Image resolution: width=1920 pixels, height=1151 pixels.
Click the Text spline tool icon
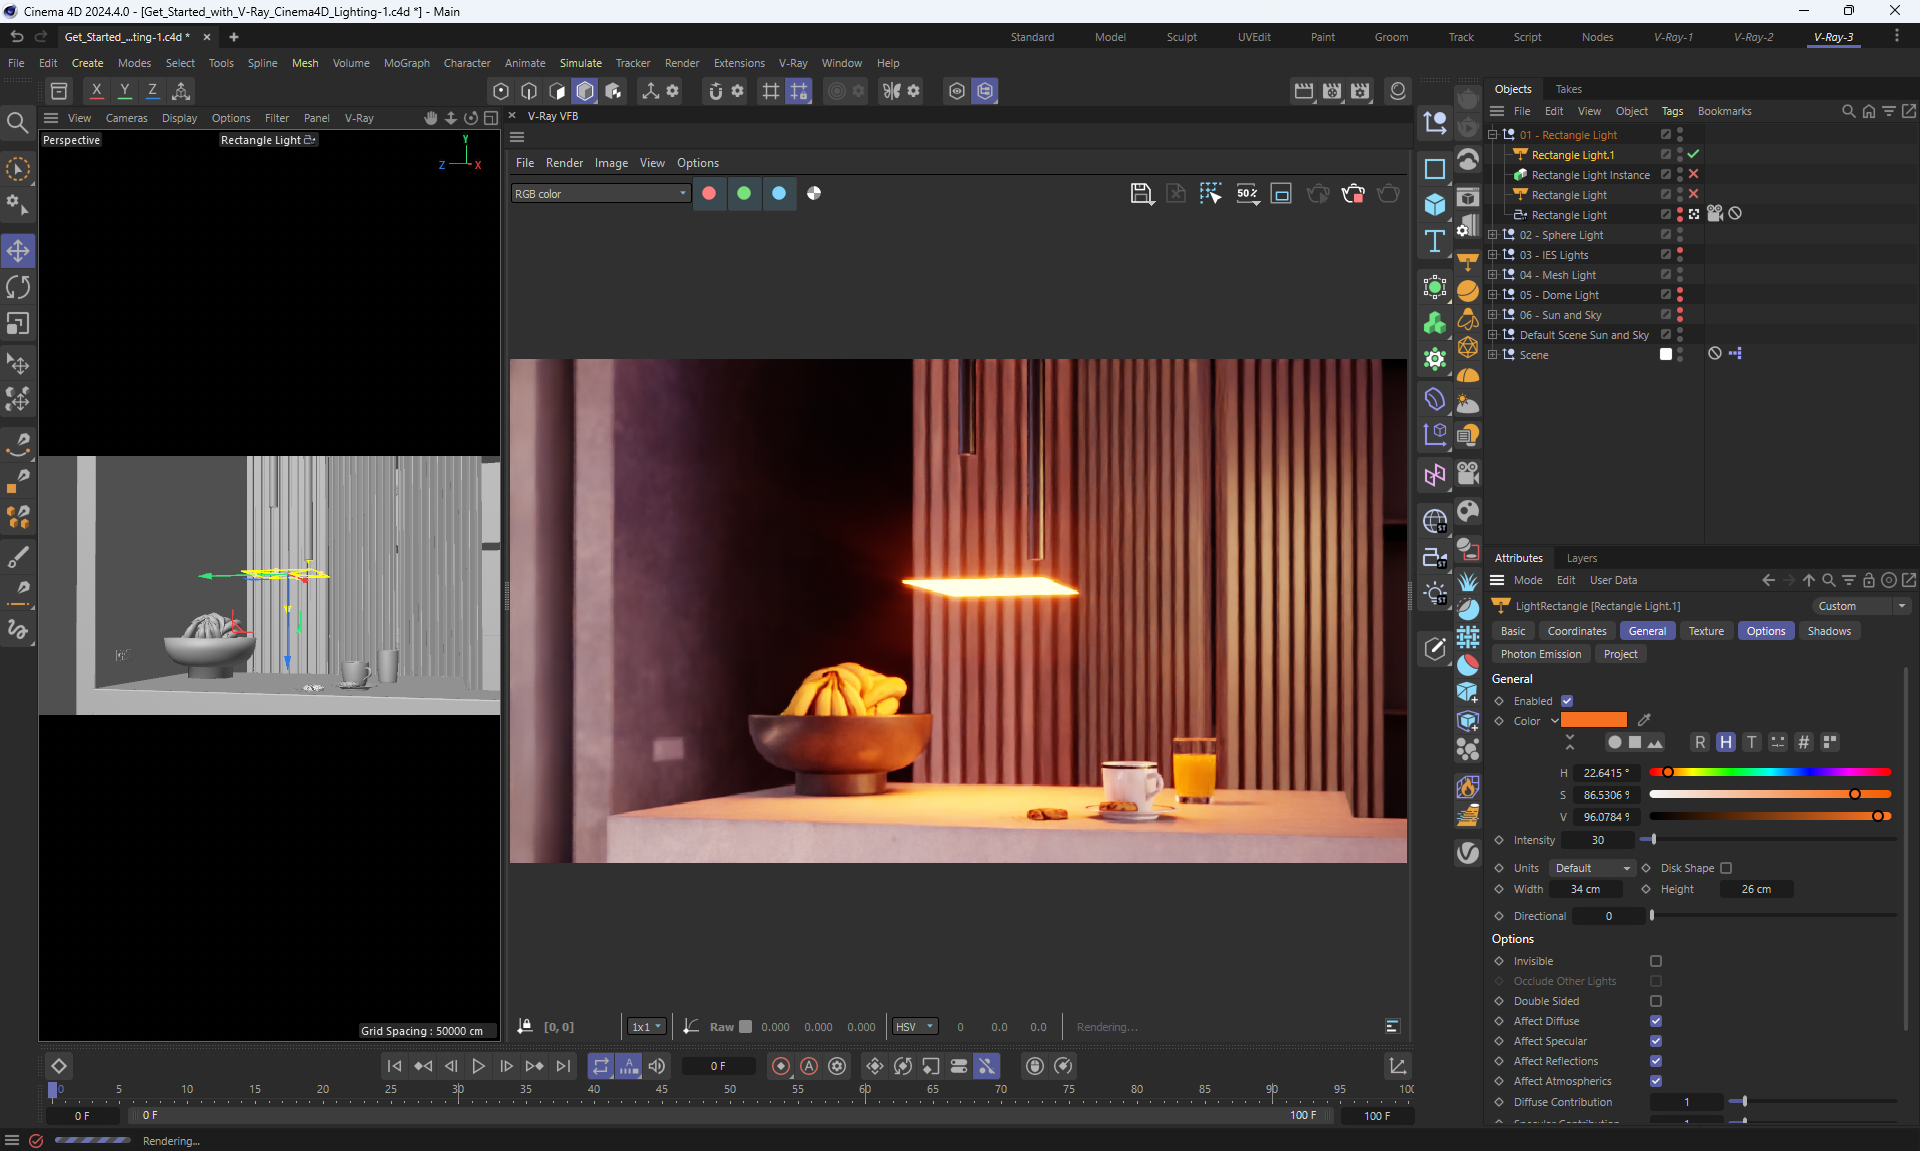[x=1435, y=241]
